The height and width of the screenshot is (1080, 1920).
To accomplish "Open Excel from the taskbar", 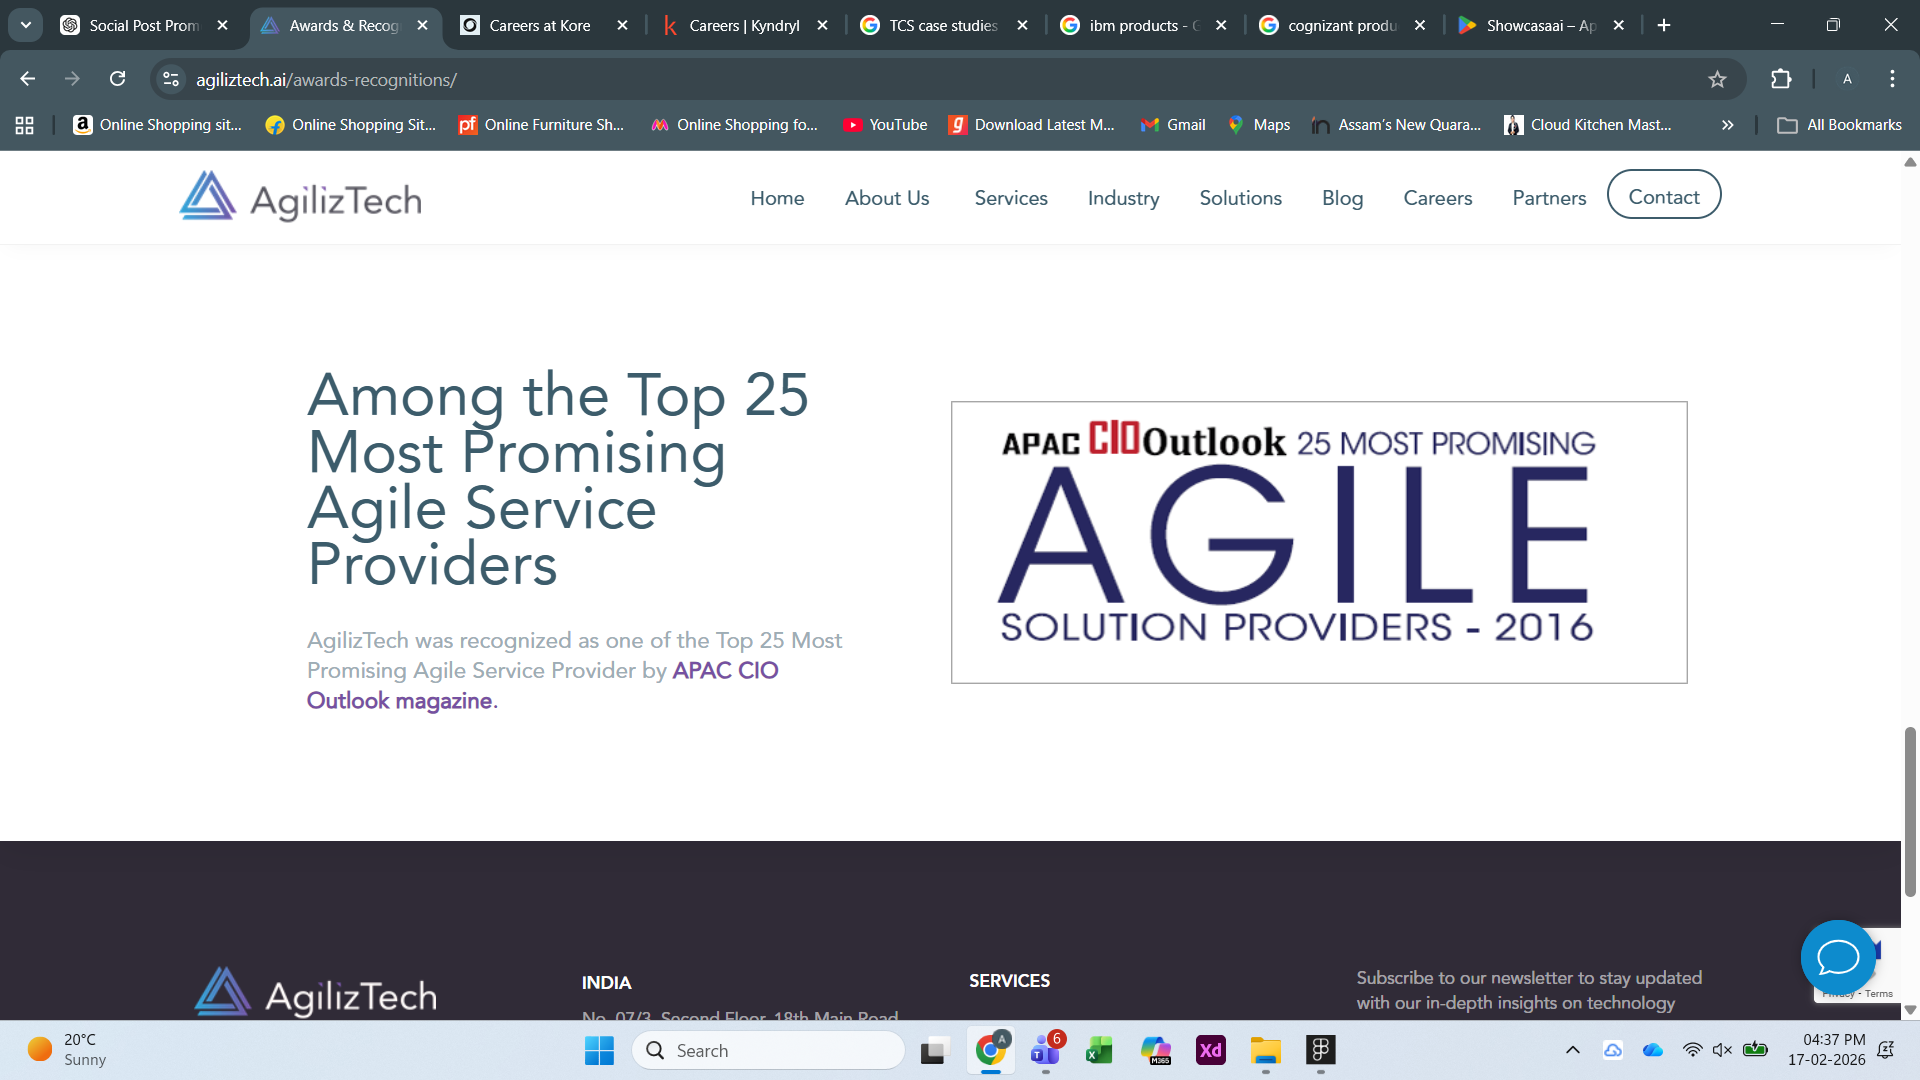I will (1098, 1050).
